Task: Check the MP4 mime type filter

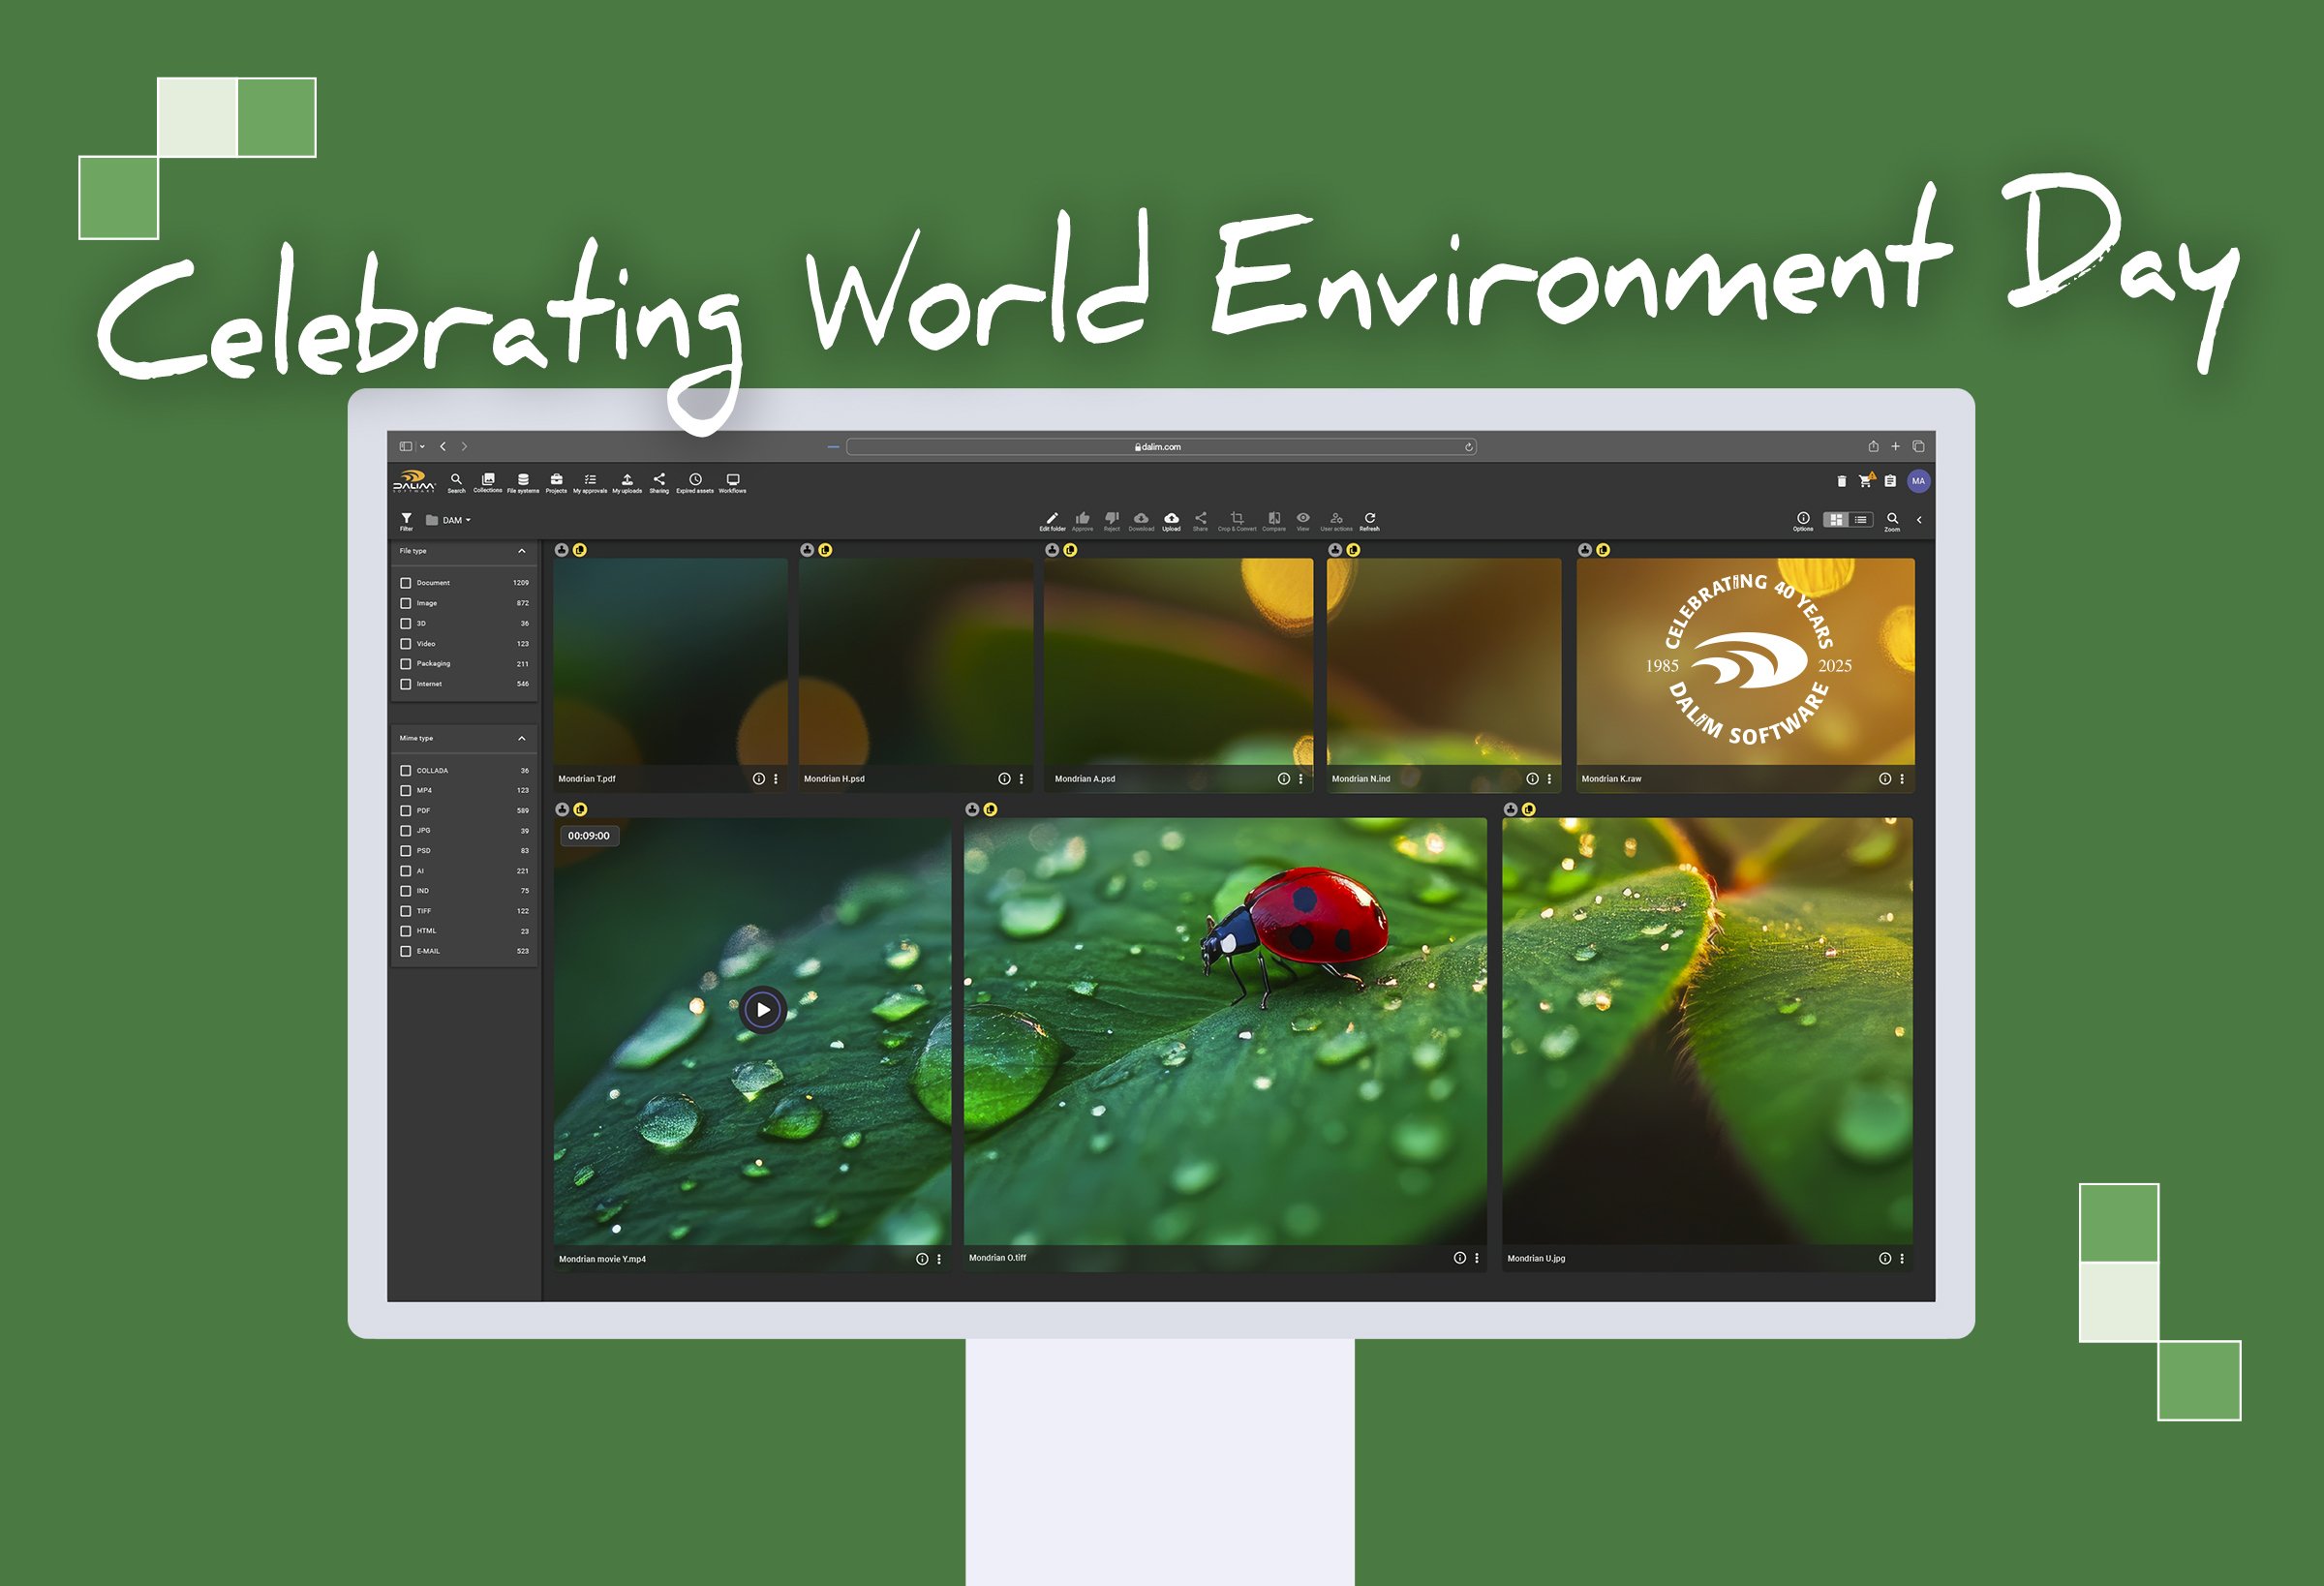Action: pyautogui.click(x=405, y=791)
